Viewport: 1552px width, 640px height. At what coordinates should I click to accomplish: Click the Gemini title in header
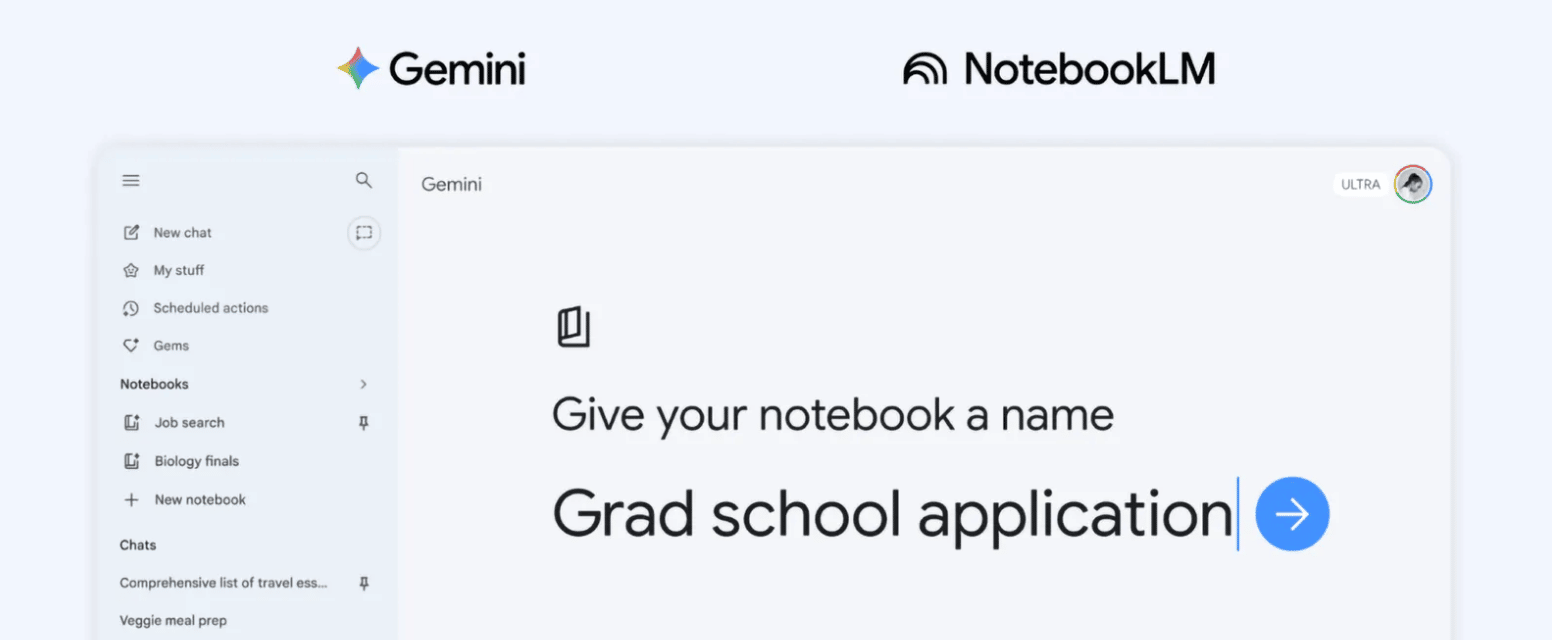coord(451,185)
